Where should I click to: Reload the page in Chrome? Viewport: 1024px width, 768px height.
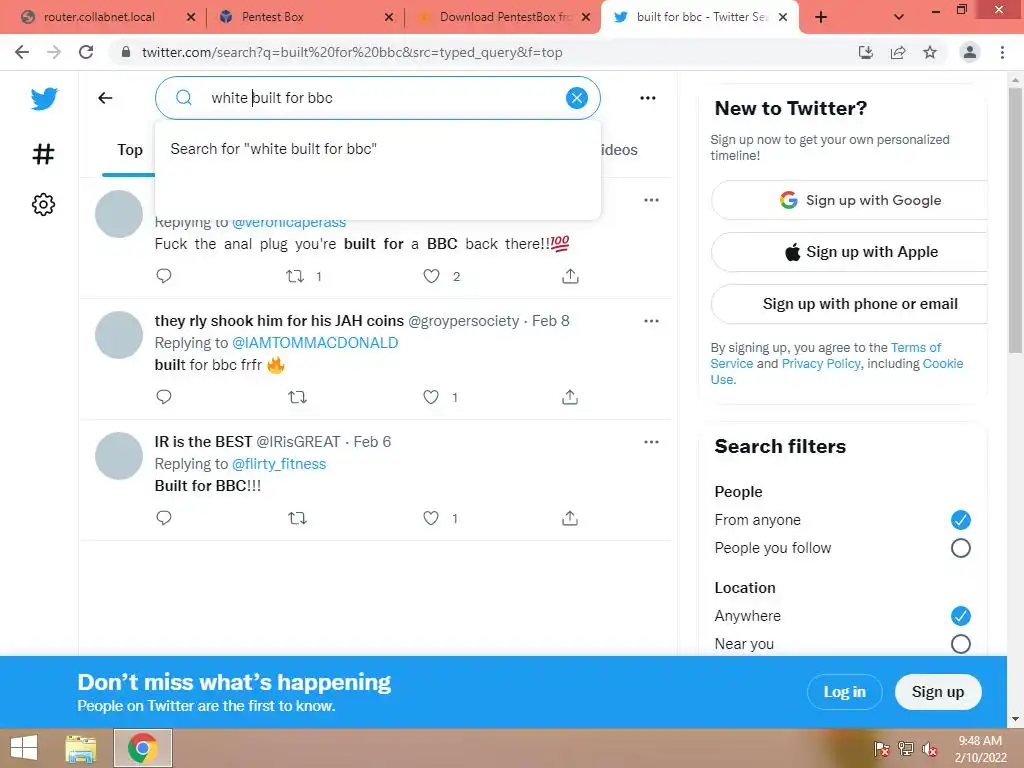coord(86,52)
